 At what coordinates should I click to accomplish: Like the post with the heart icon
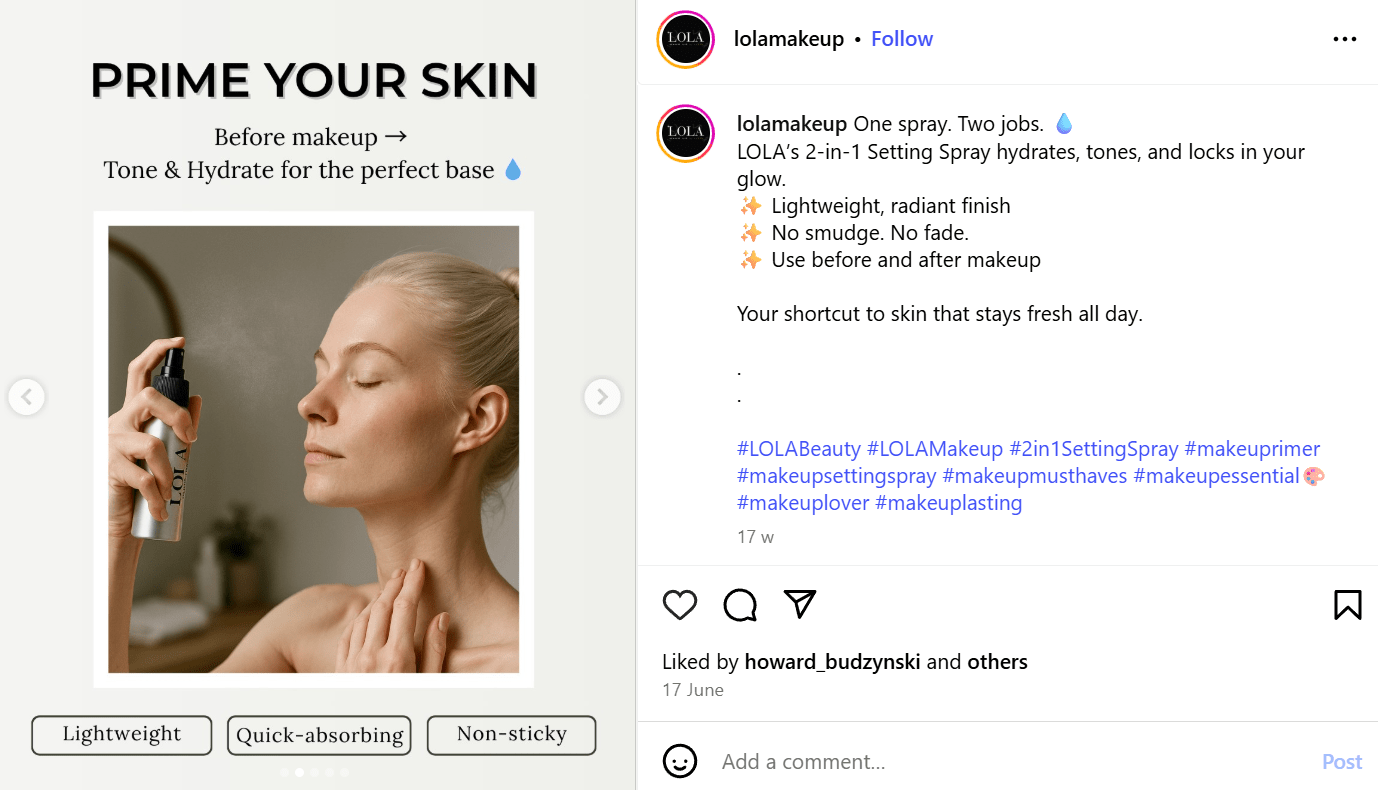[680, 604]
